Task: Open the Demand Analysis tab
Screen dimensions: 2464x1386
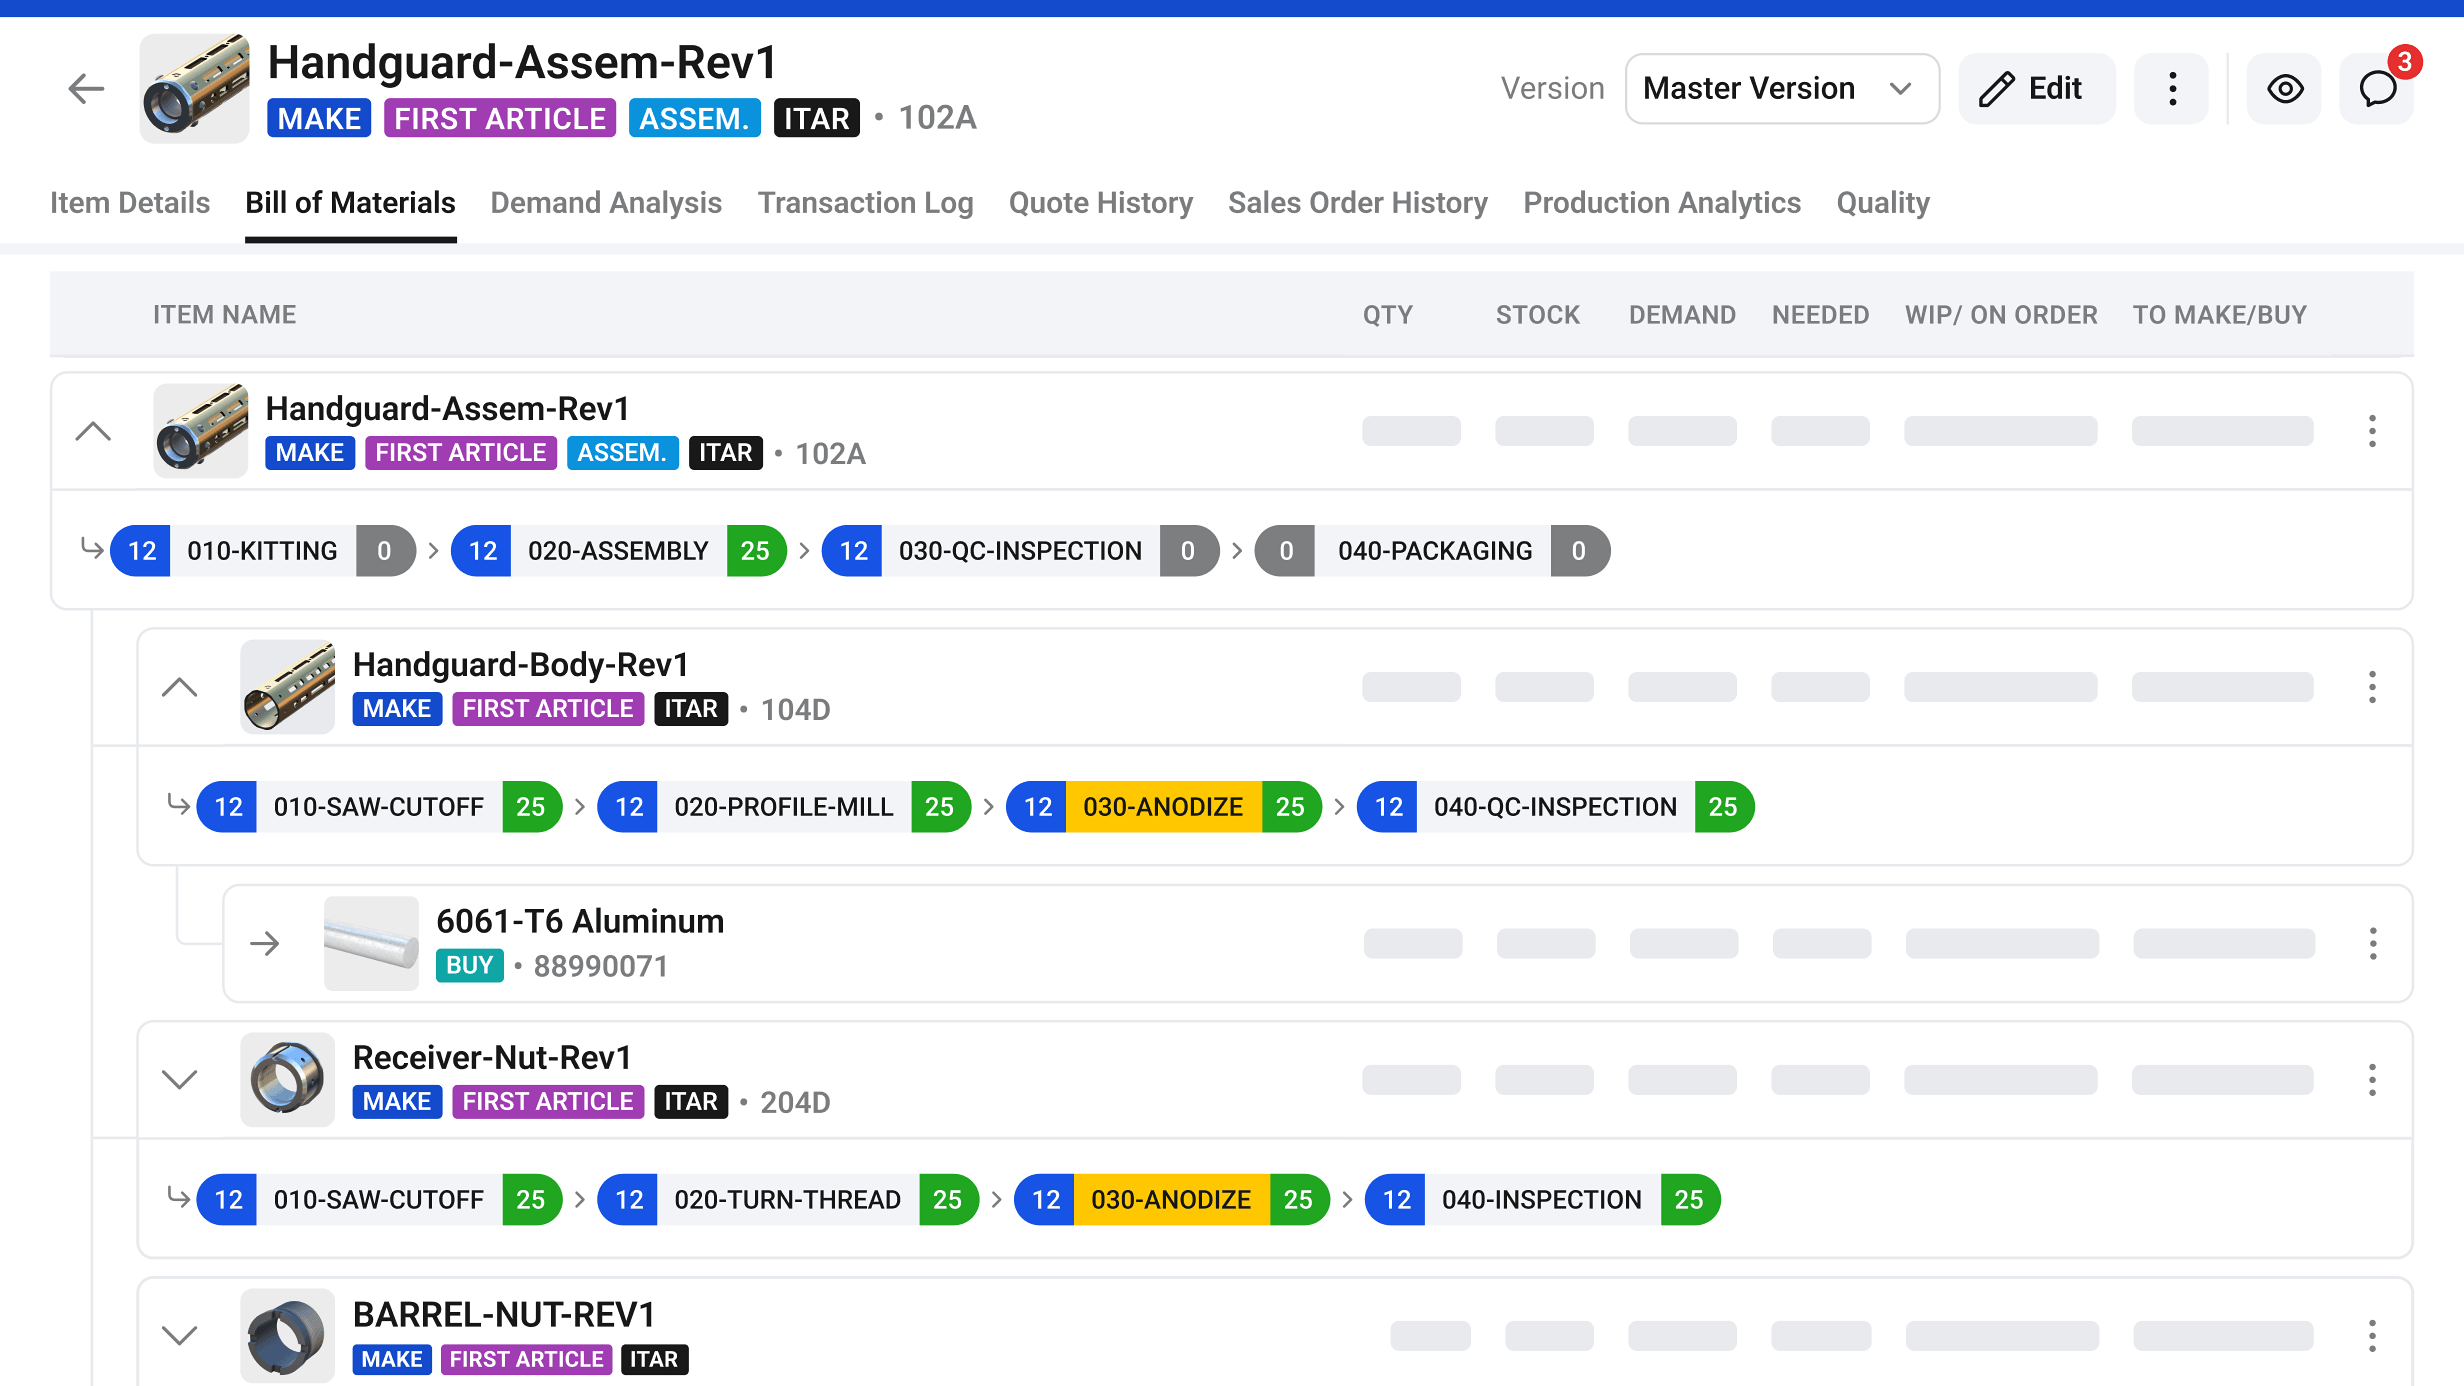Action: coord(606,203)
